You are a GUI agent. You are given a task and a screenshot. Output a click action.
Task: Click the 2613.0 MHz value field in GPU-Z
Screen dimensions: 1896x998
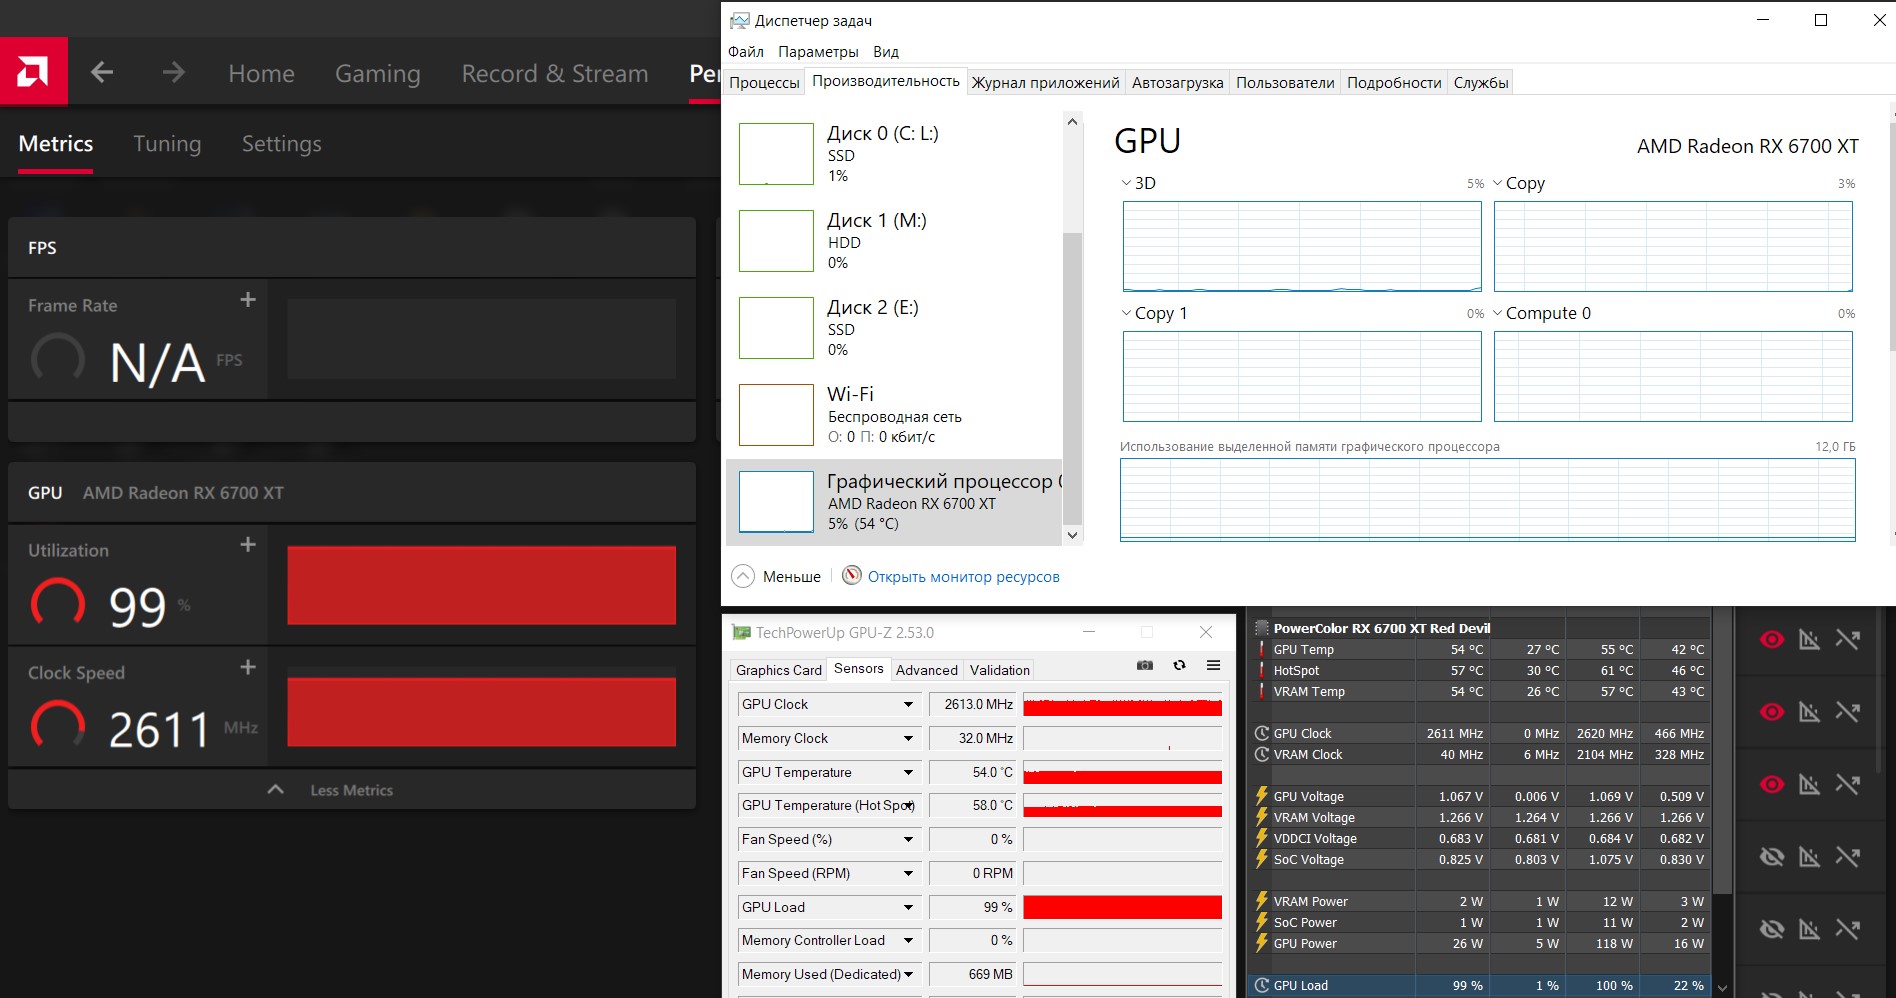(x=972, y=704)
